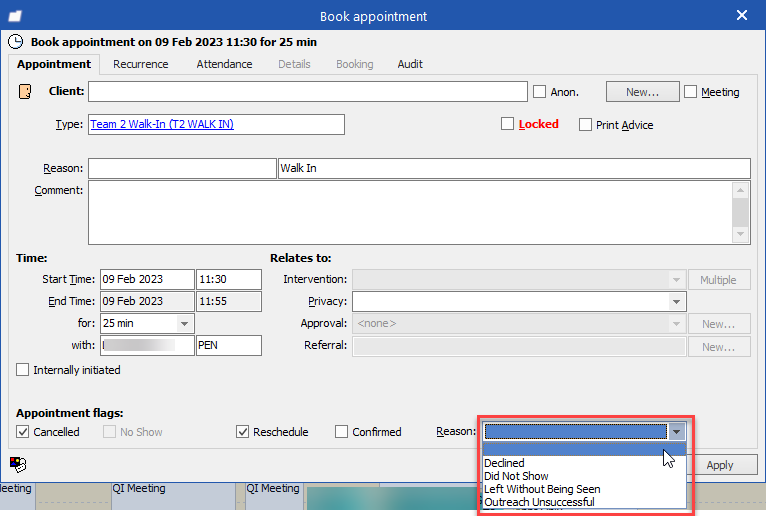Open the Team 2 Walk-In type link
This screenshot has height=516, width=766.
pyautogui.click(x=161, y=124)
